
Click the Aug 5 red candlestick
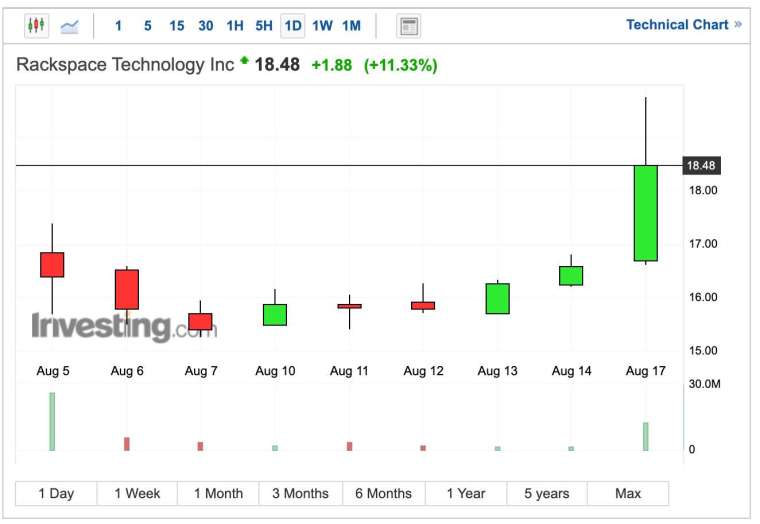pos(52,265)
